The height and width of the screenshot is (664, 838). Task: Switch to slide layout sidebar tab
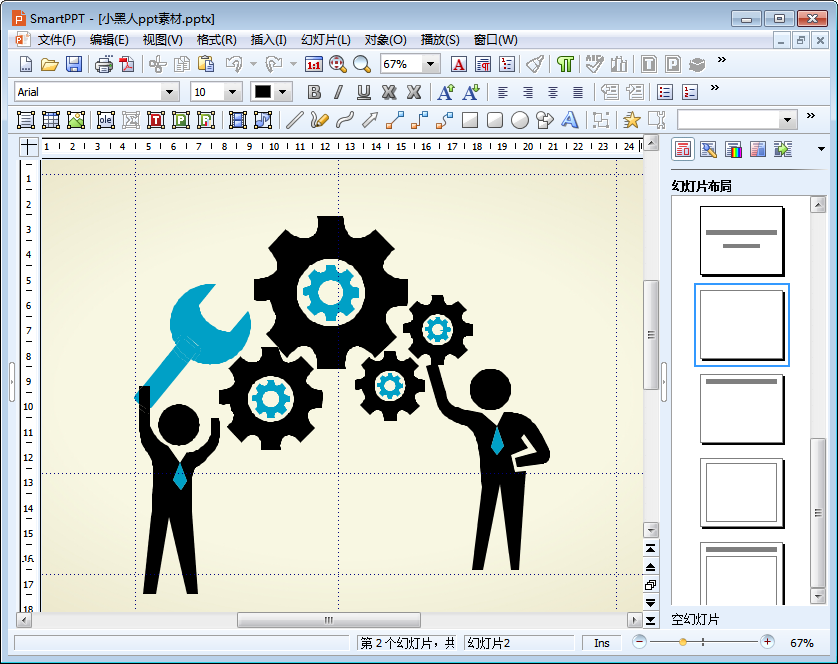683,150
